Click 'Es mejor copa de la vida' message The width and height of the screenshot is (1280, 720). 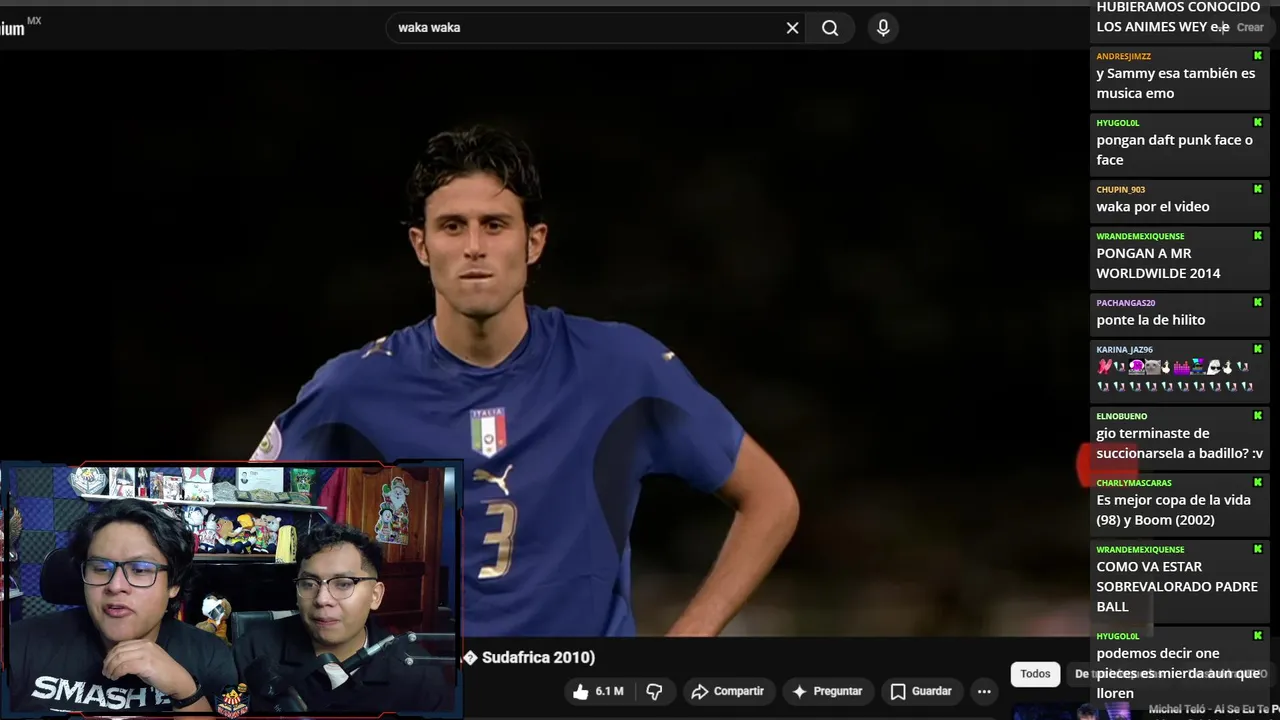pos(1174,510)
